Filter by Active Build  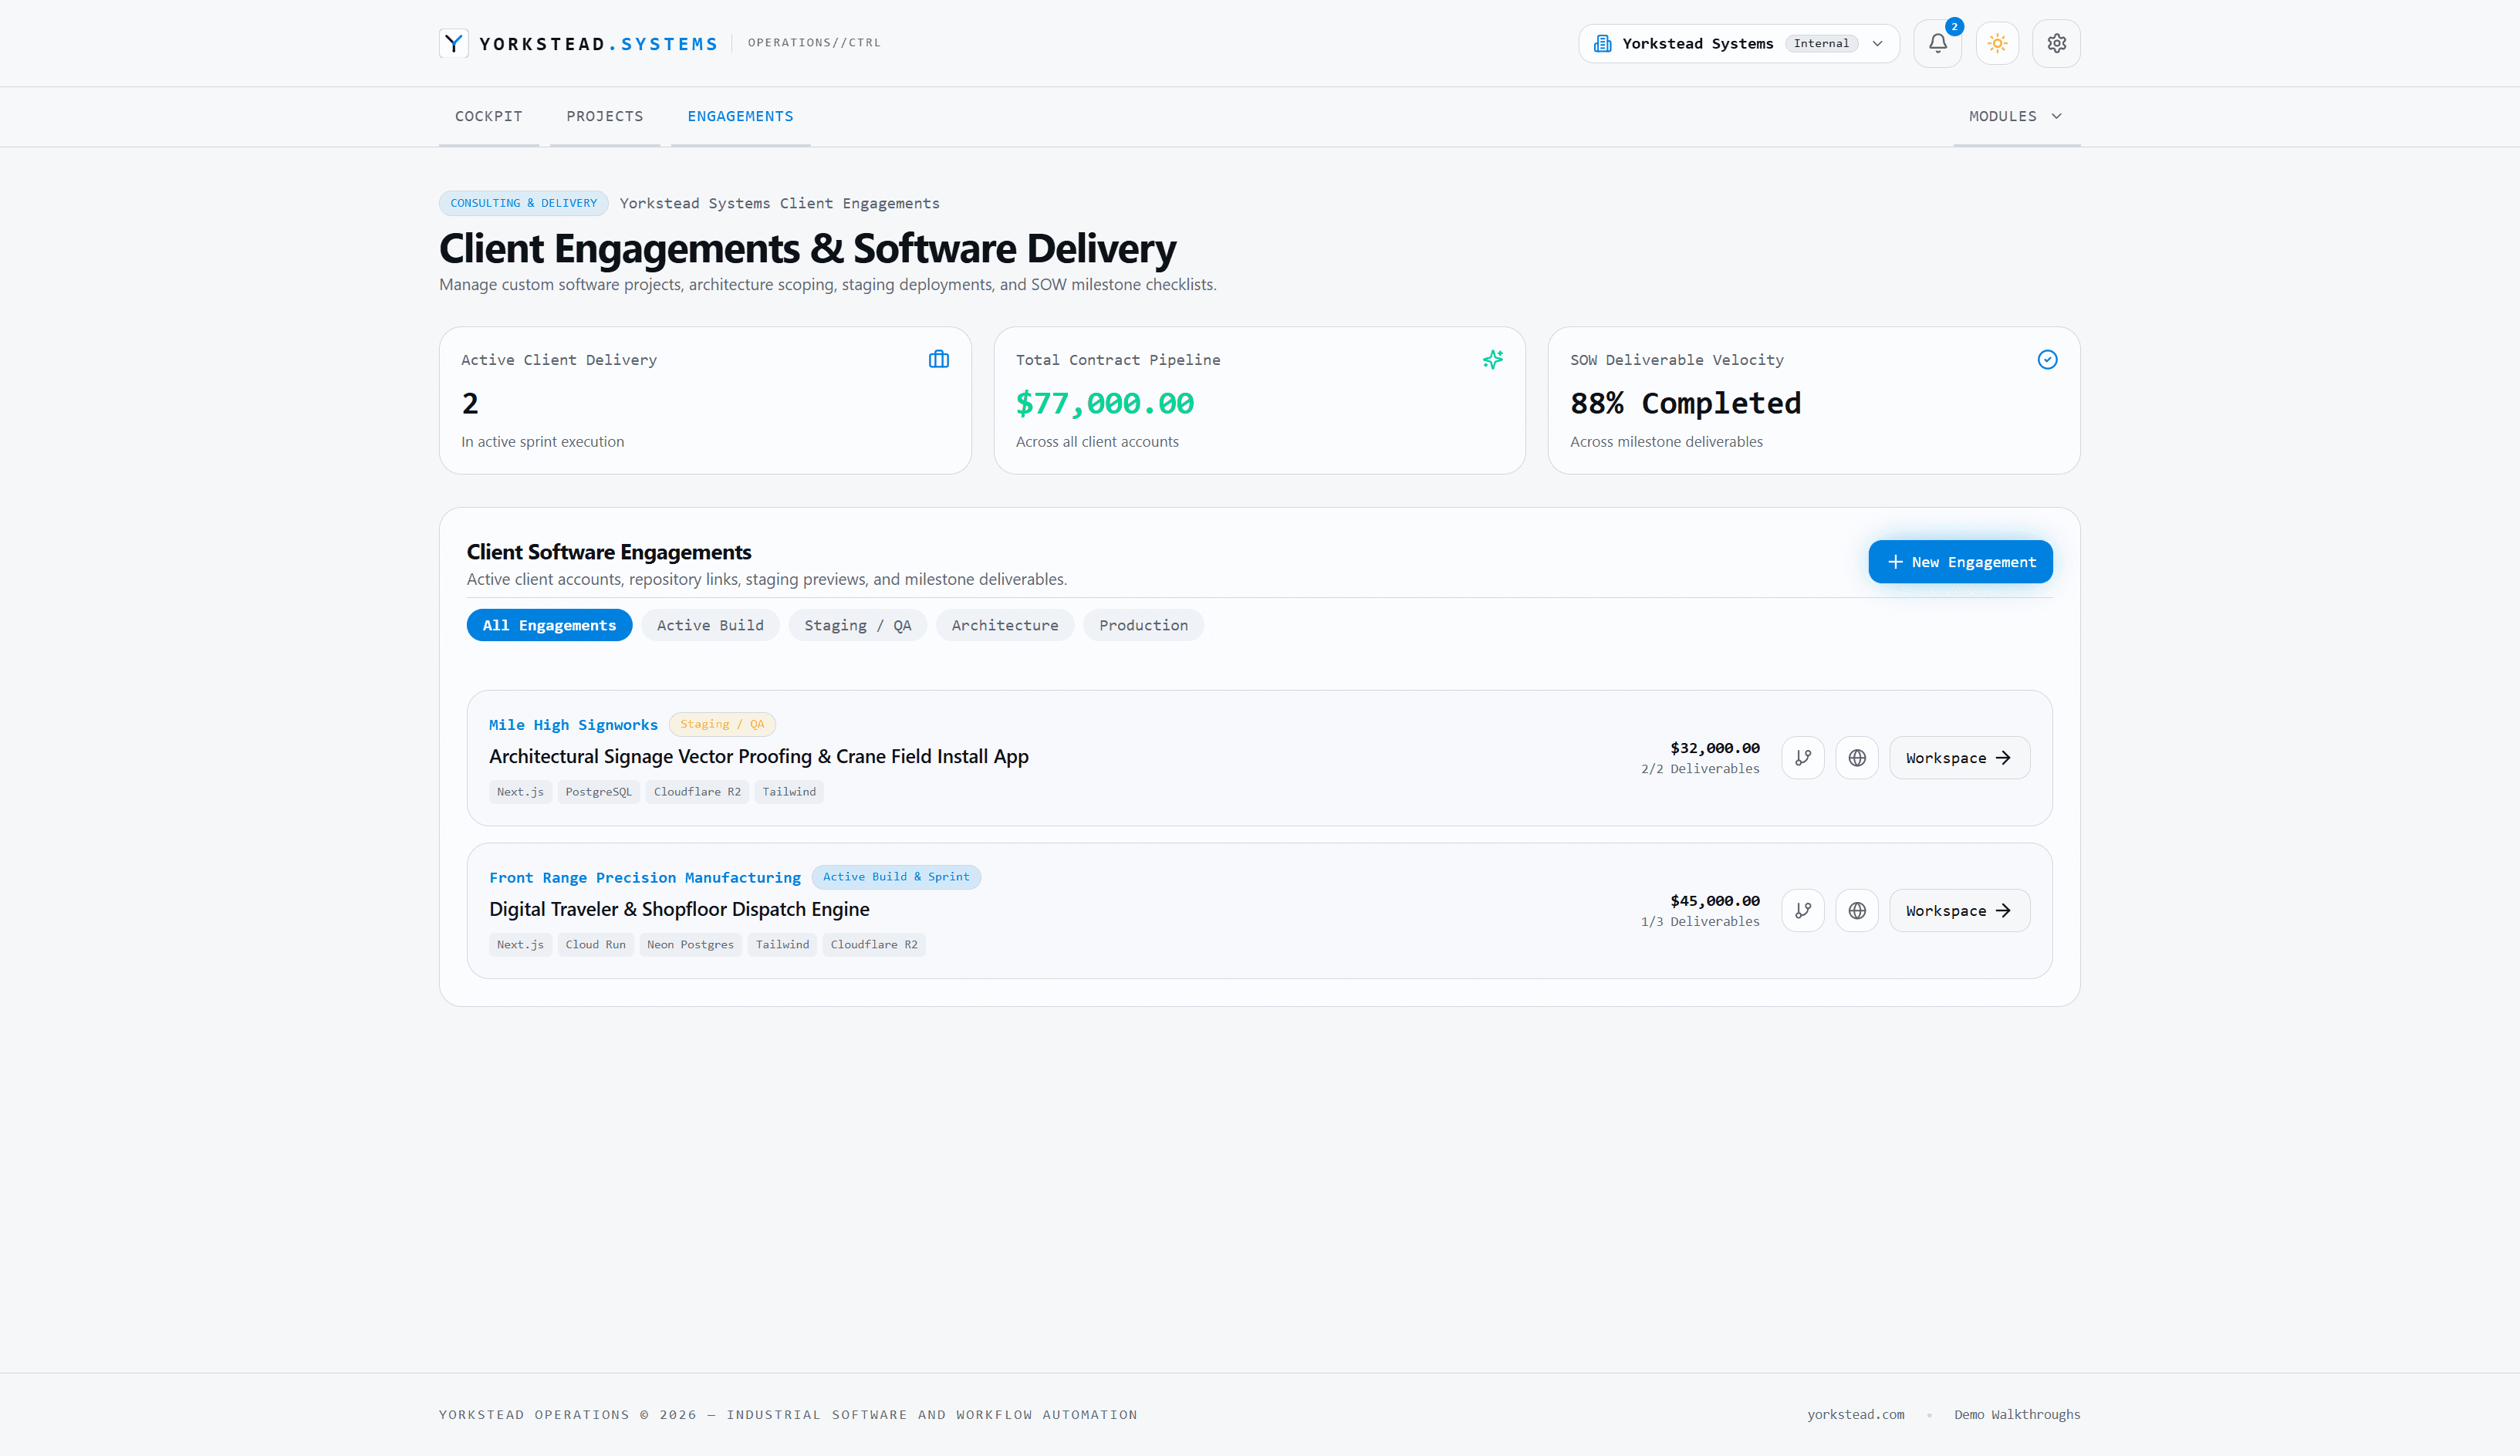(710, 625)
